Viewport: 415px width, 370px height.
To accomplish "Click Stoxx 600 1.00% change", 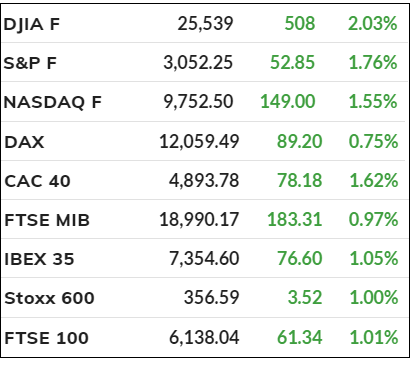I will click(x=374, y=297).
